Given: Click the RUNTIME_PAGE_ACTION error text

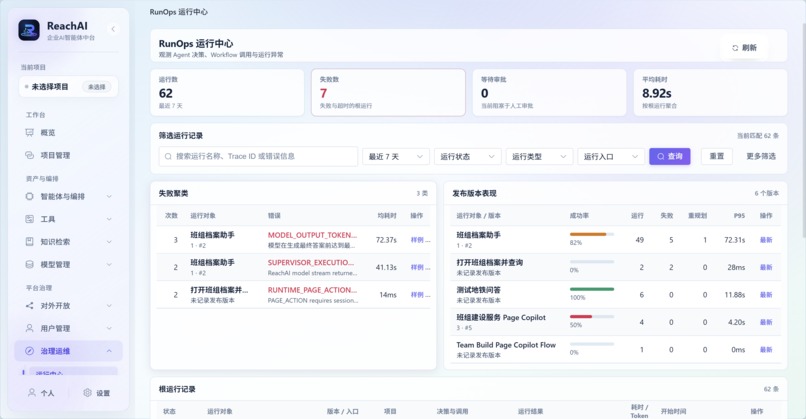Looking at the screenshot, I should (312, 290).
